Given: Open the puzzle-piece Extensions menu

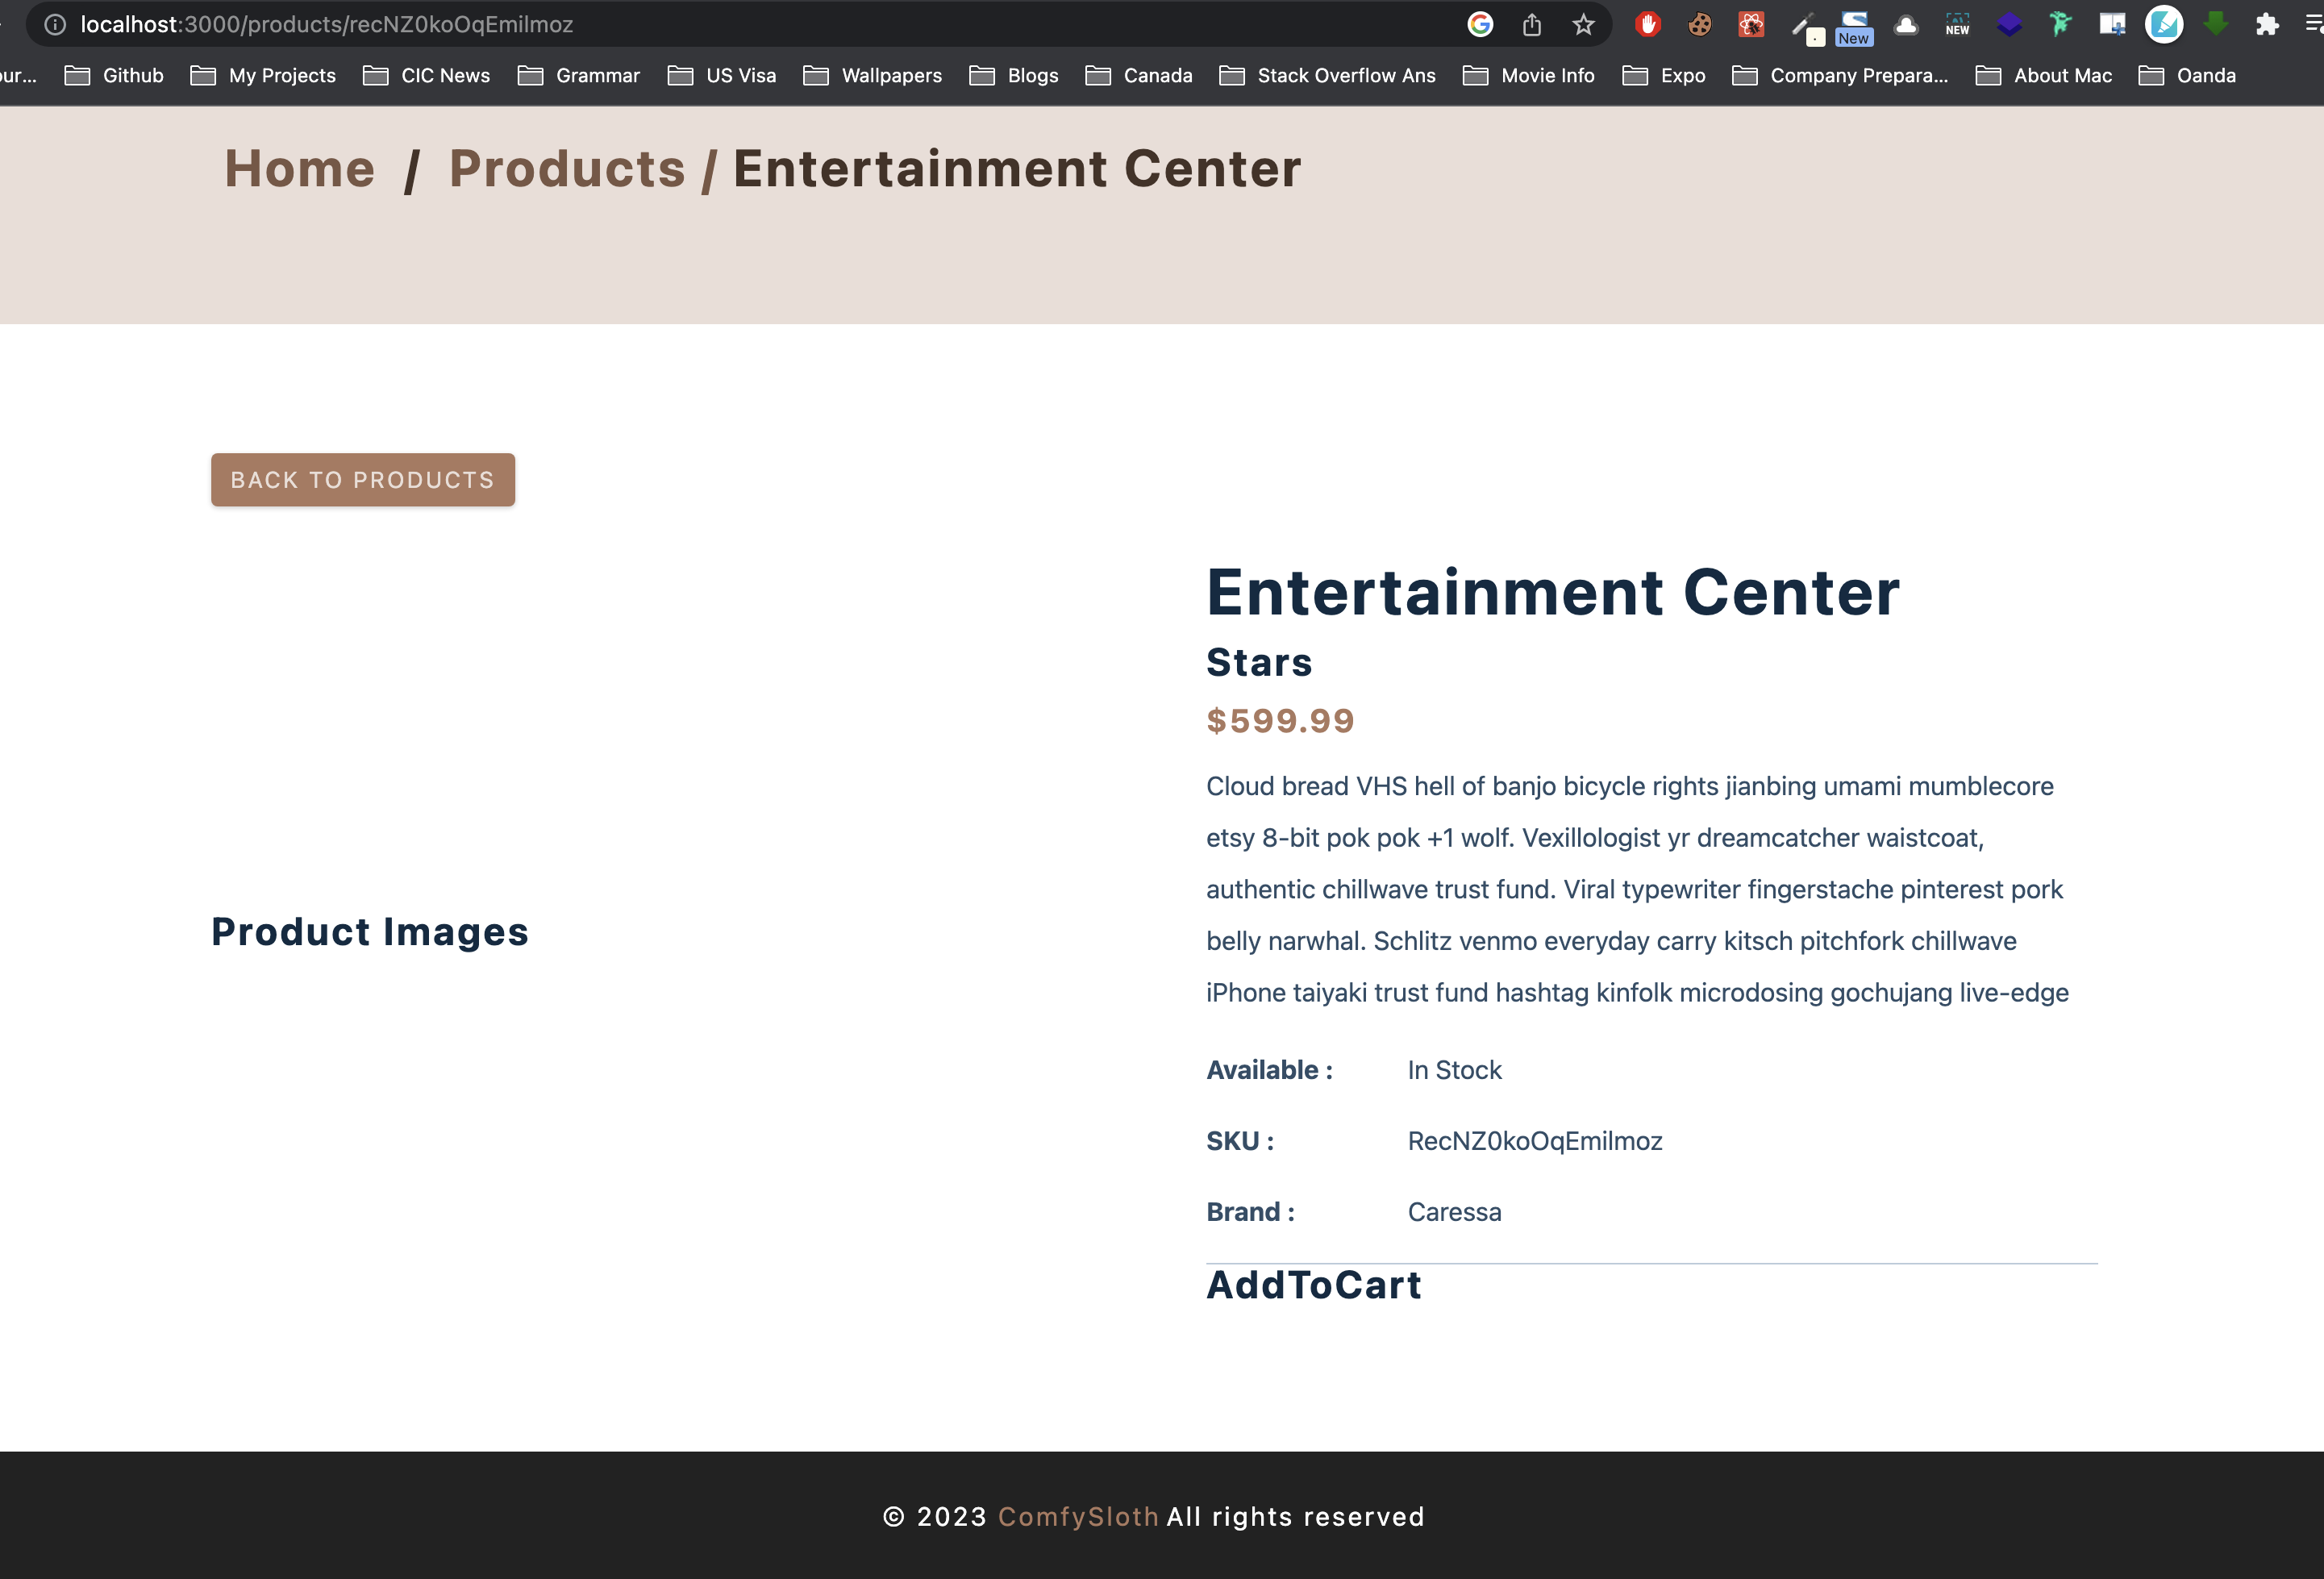Looking at the screenshot, I should pyautogui.click(x=2267, y=24).
